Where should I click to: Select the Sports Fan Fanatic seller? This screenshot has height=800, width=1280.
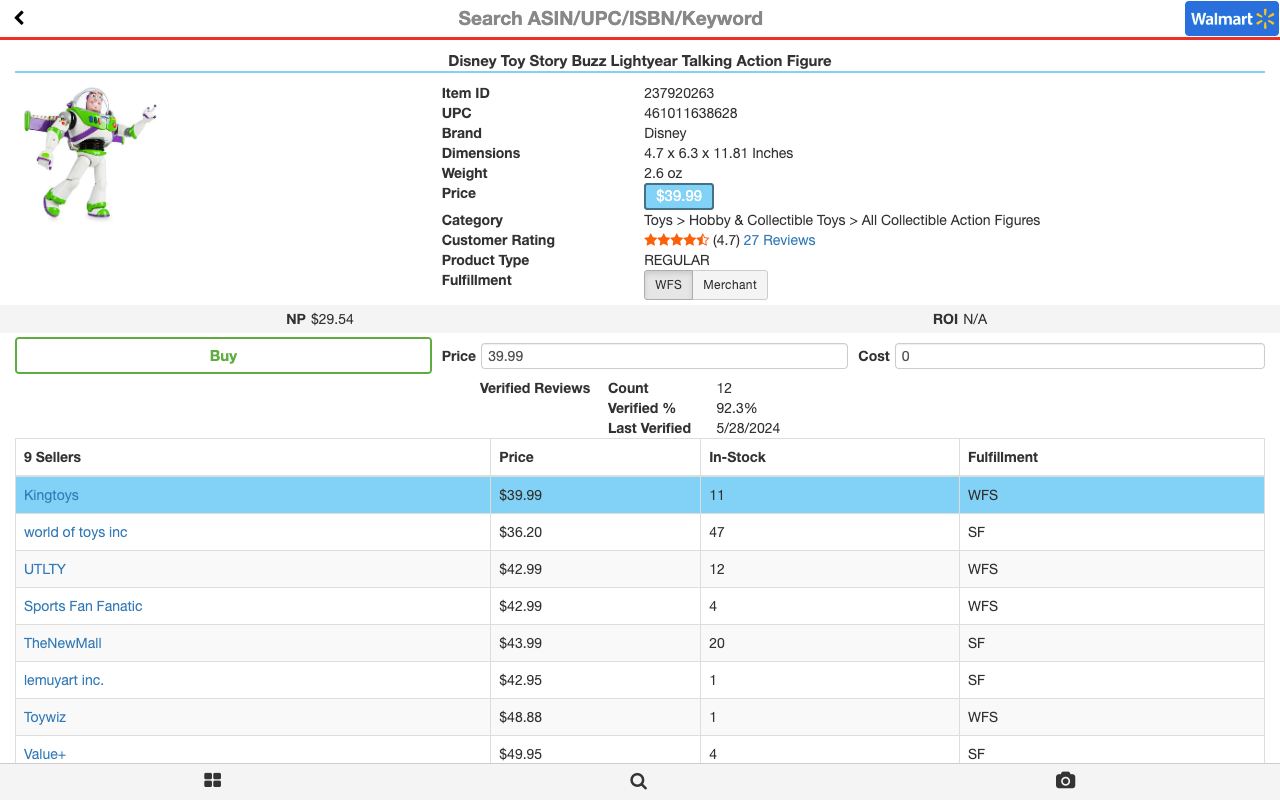(83, 606)
